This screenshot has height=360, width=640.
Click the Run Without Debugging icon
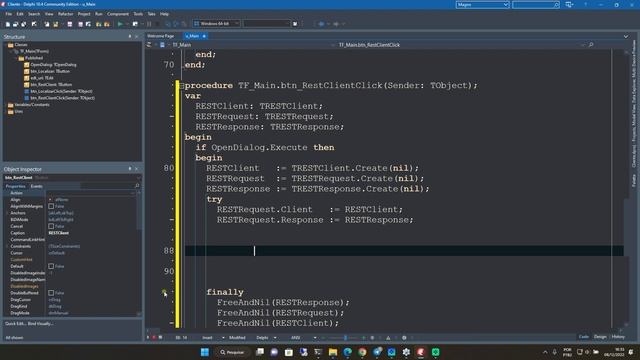click(x=136, y=24)
